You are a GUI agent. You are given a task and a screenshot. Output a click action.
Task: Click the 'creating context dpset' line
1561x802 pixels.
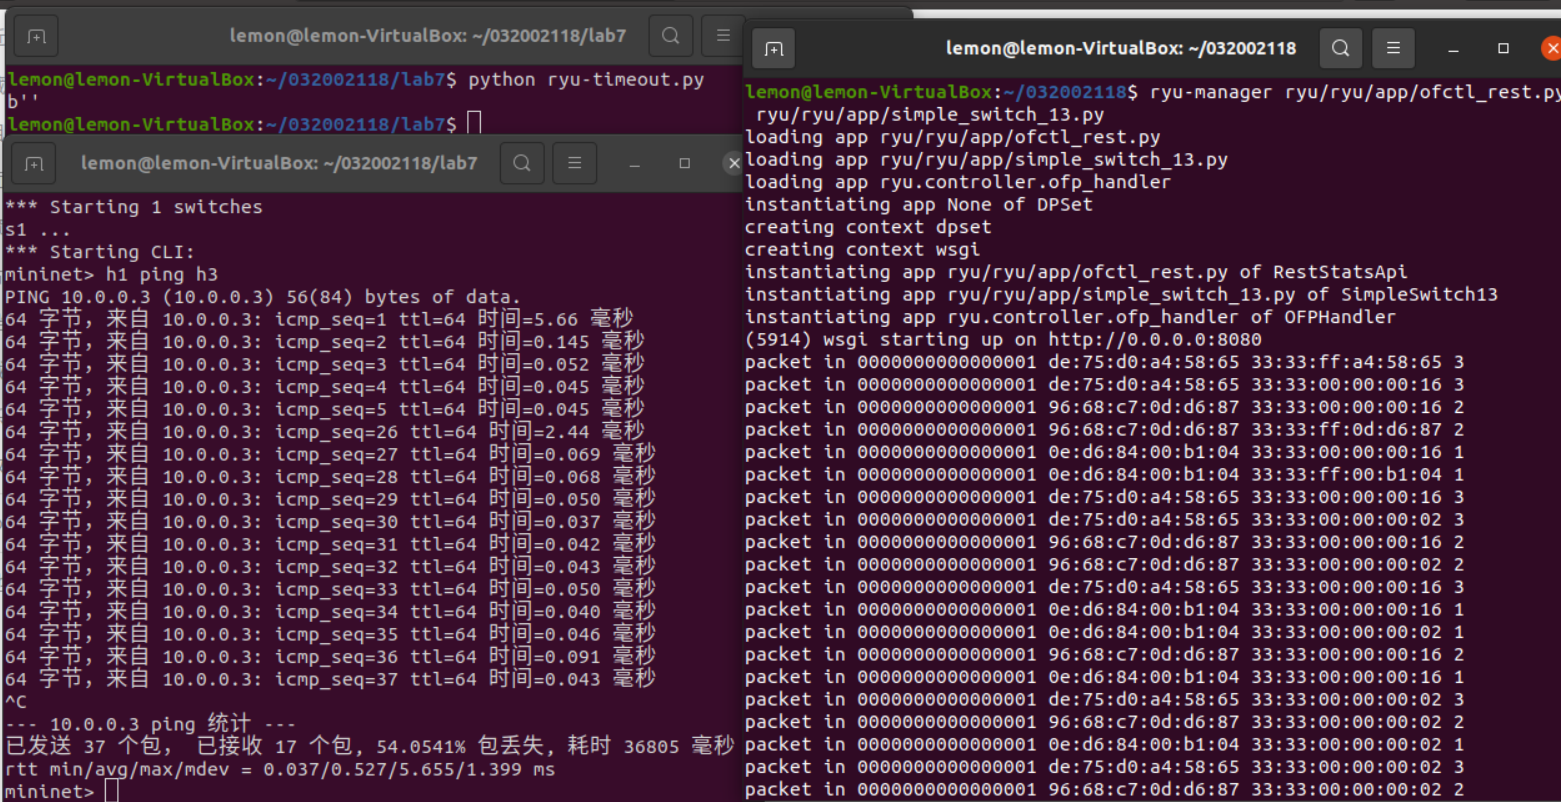tap(868, 227)
